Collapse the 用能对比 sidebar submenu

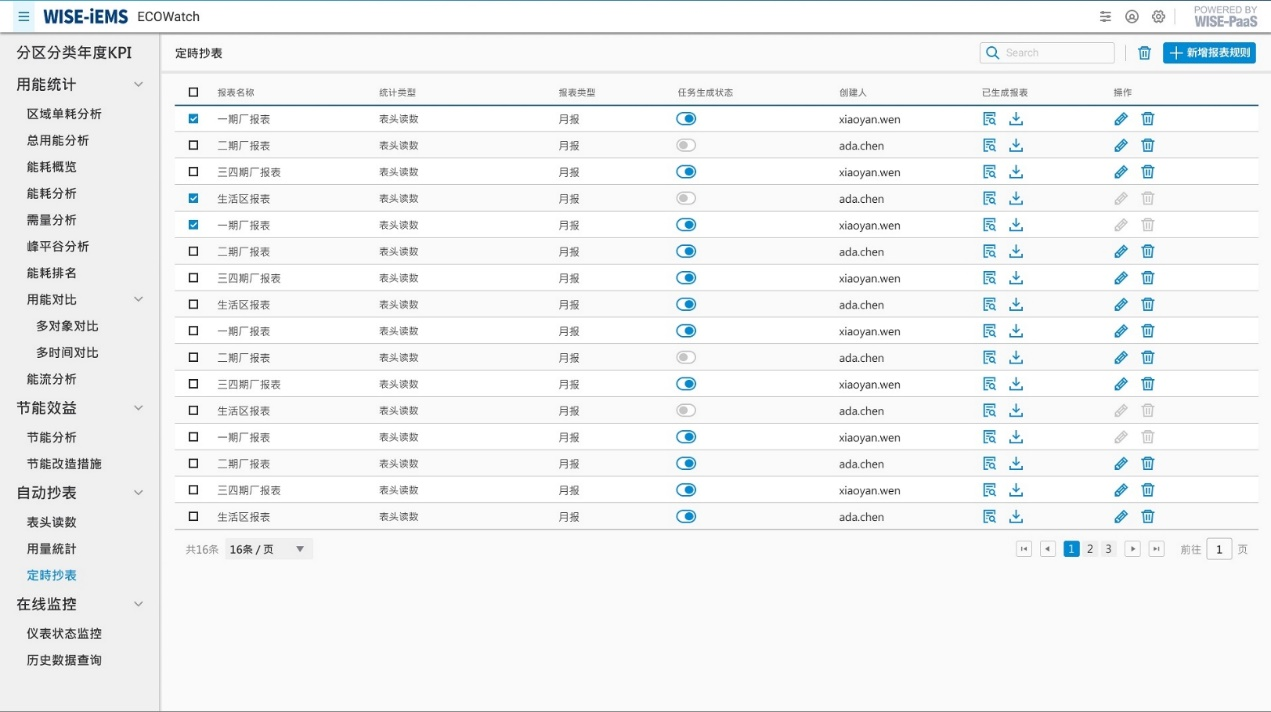(139, 299)
